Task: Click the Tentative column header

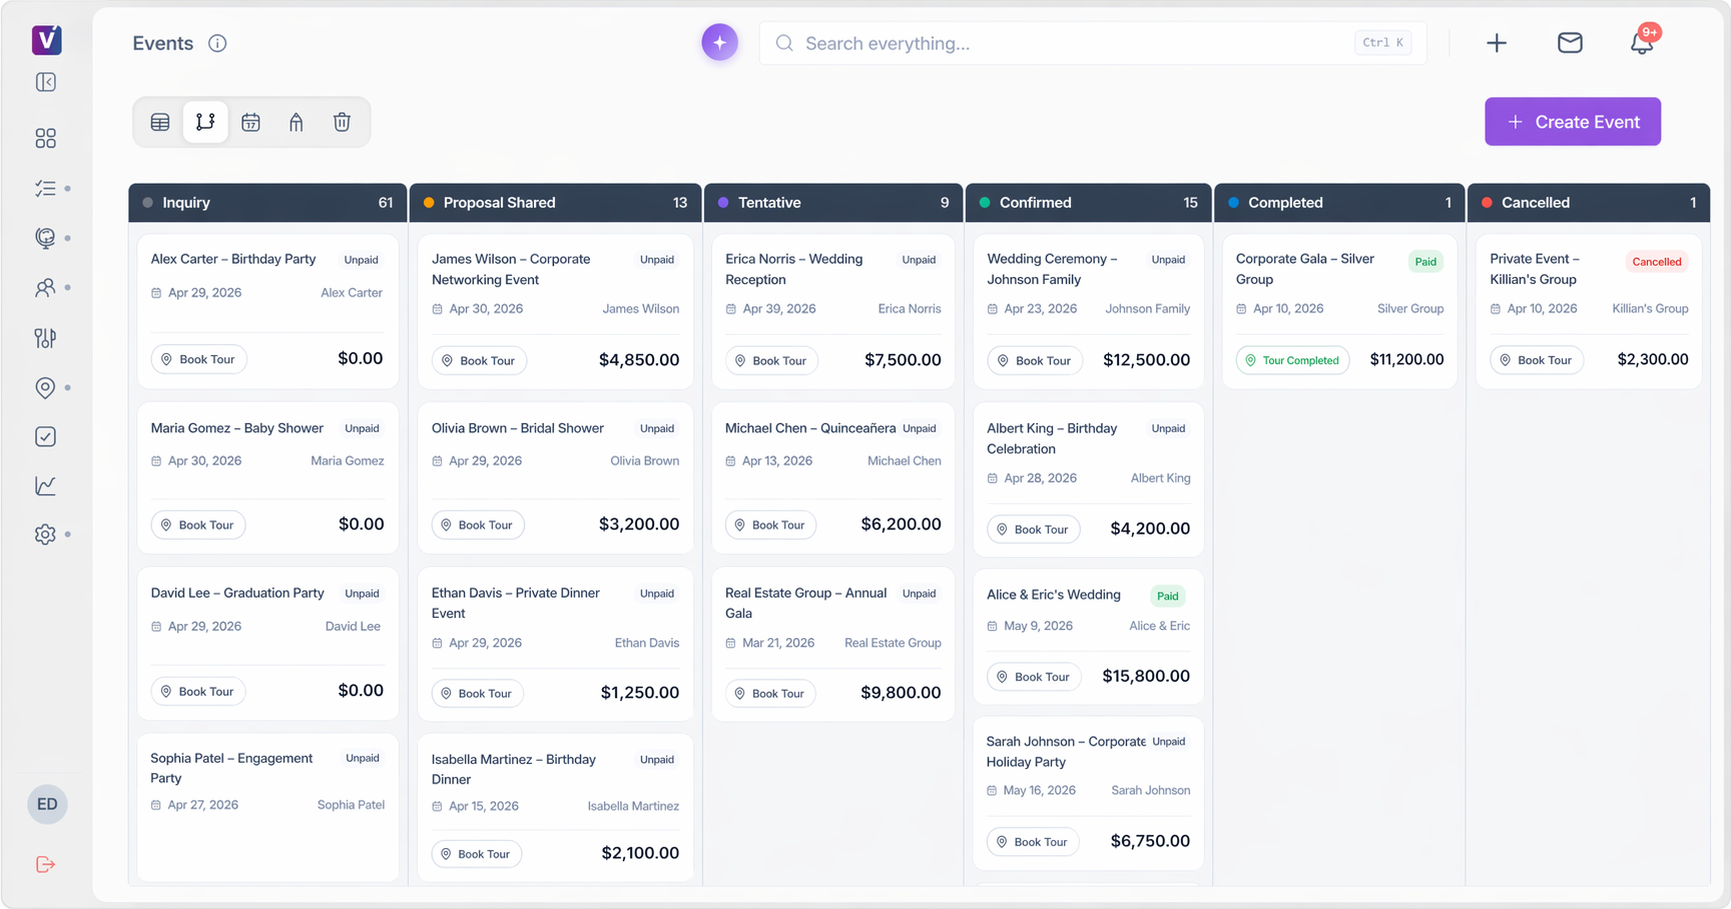Action: pyautogui.click(x=833, y=202)
